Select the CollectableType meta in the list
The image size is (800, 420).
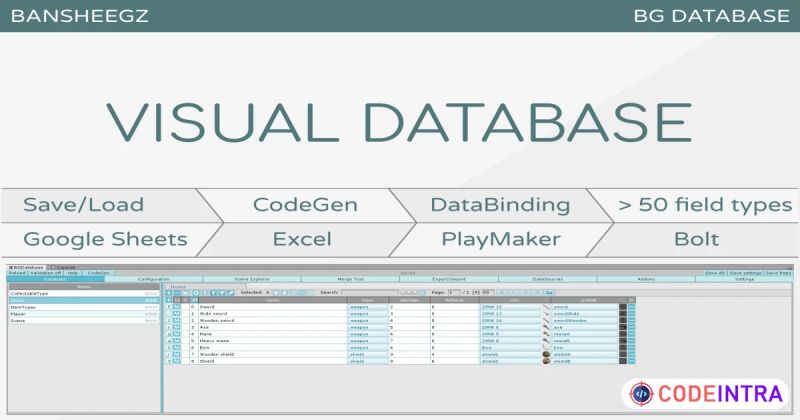click(84, 293)
